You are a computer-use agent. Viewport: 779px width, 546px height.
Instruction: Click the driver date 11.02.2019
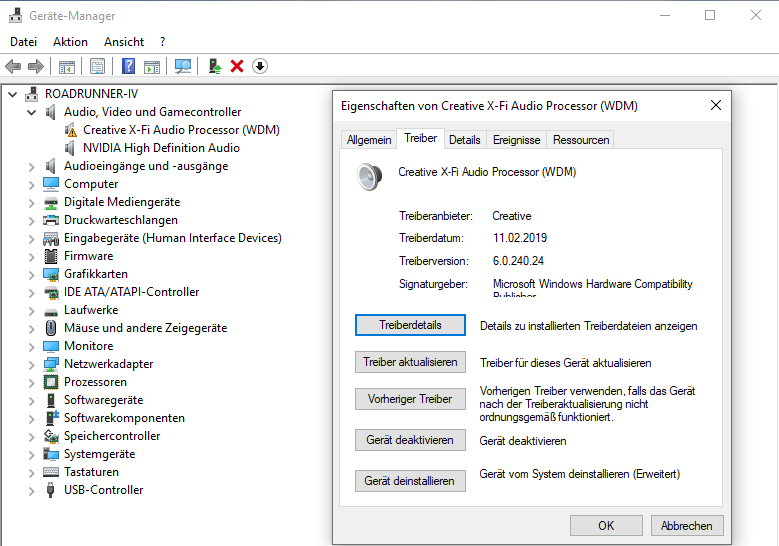click(x=520, y=238)
